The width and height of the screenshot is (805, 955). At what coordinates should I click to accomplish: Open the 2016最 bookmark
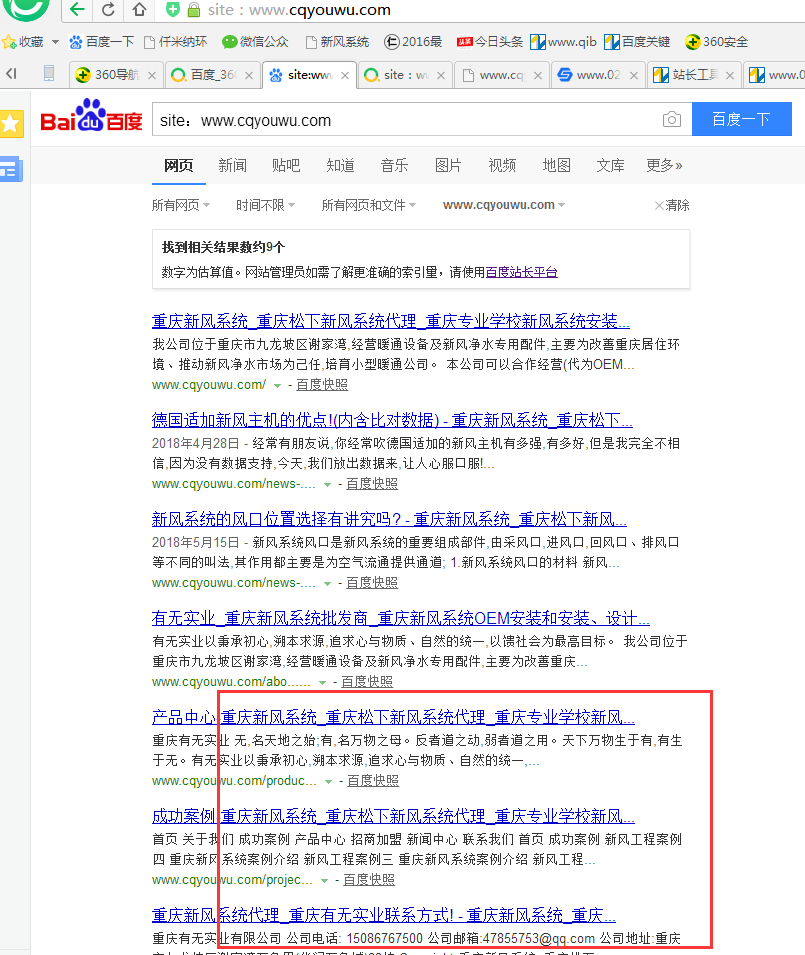click(x=413, y=42)
